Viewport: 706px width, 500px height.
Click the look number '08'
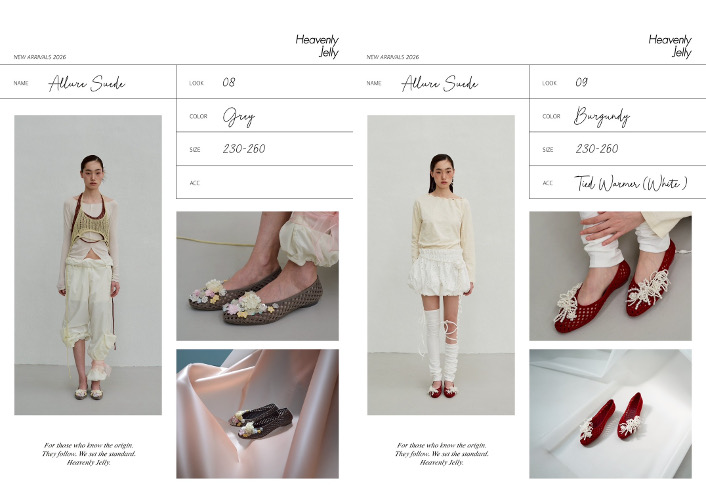coord(229,82)
